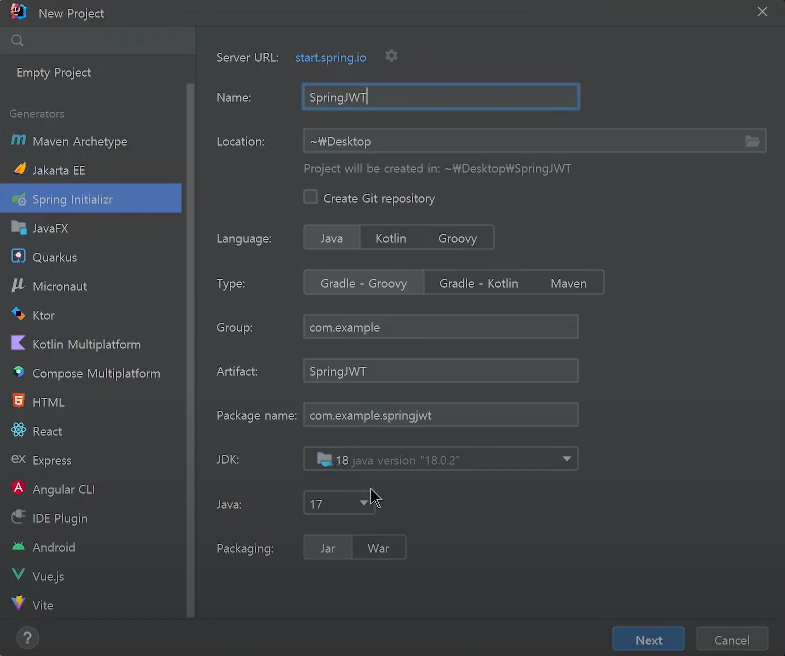Click the Micronaut generator icon
The height and width of the screenshot is (656, 785).
19,285
